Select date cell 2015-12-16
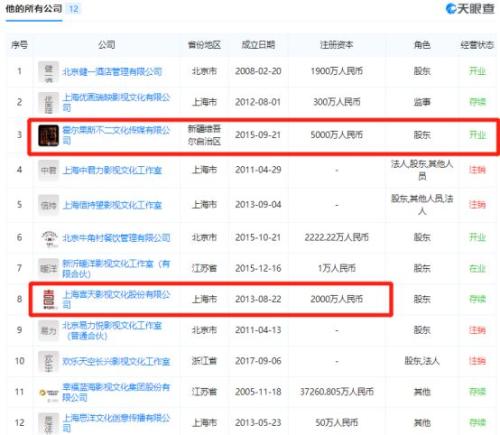 point(258,268)
